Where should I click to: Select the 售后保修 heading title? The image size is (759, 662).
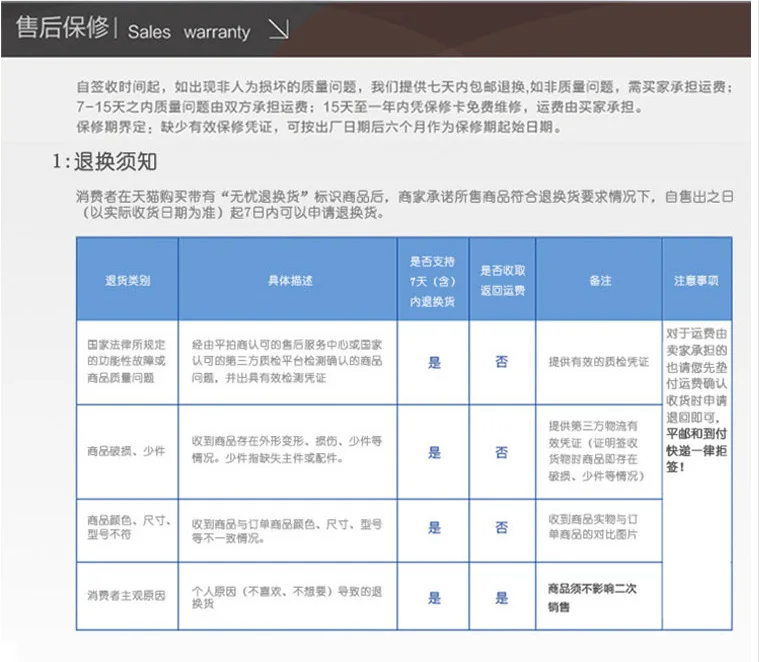point(62,27)
